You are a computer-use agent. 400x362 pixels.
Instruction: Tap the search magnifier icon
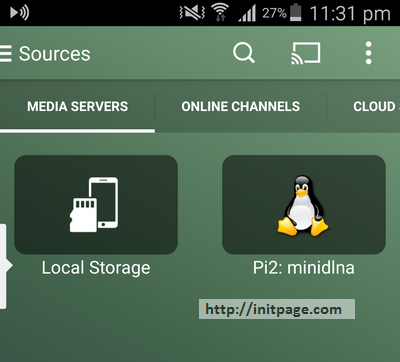[x=244, y=53]
